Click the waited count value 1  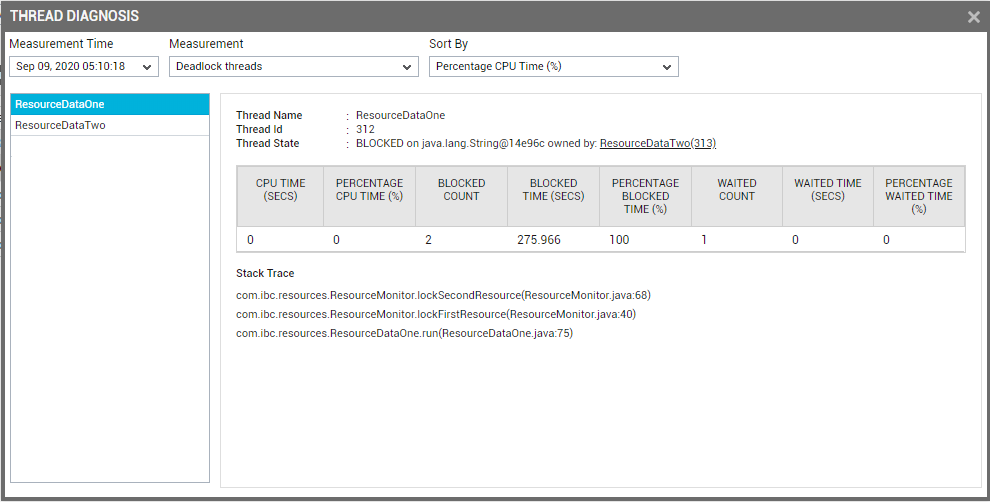704,240
